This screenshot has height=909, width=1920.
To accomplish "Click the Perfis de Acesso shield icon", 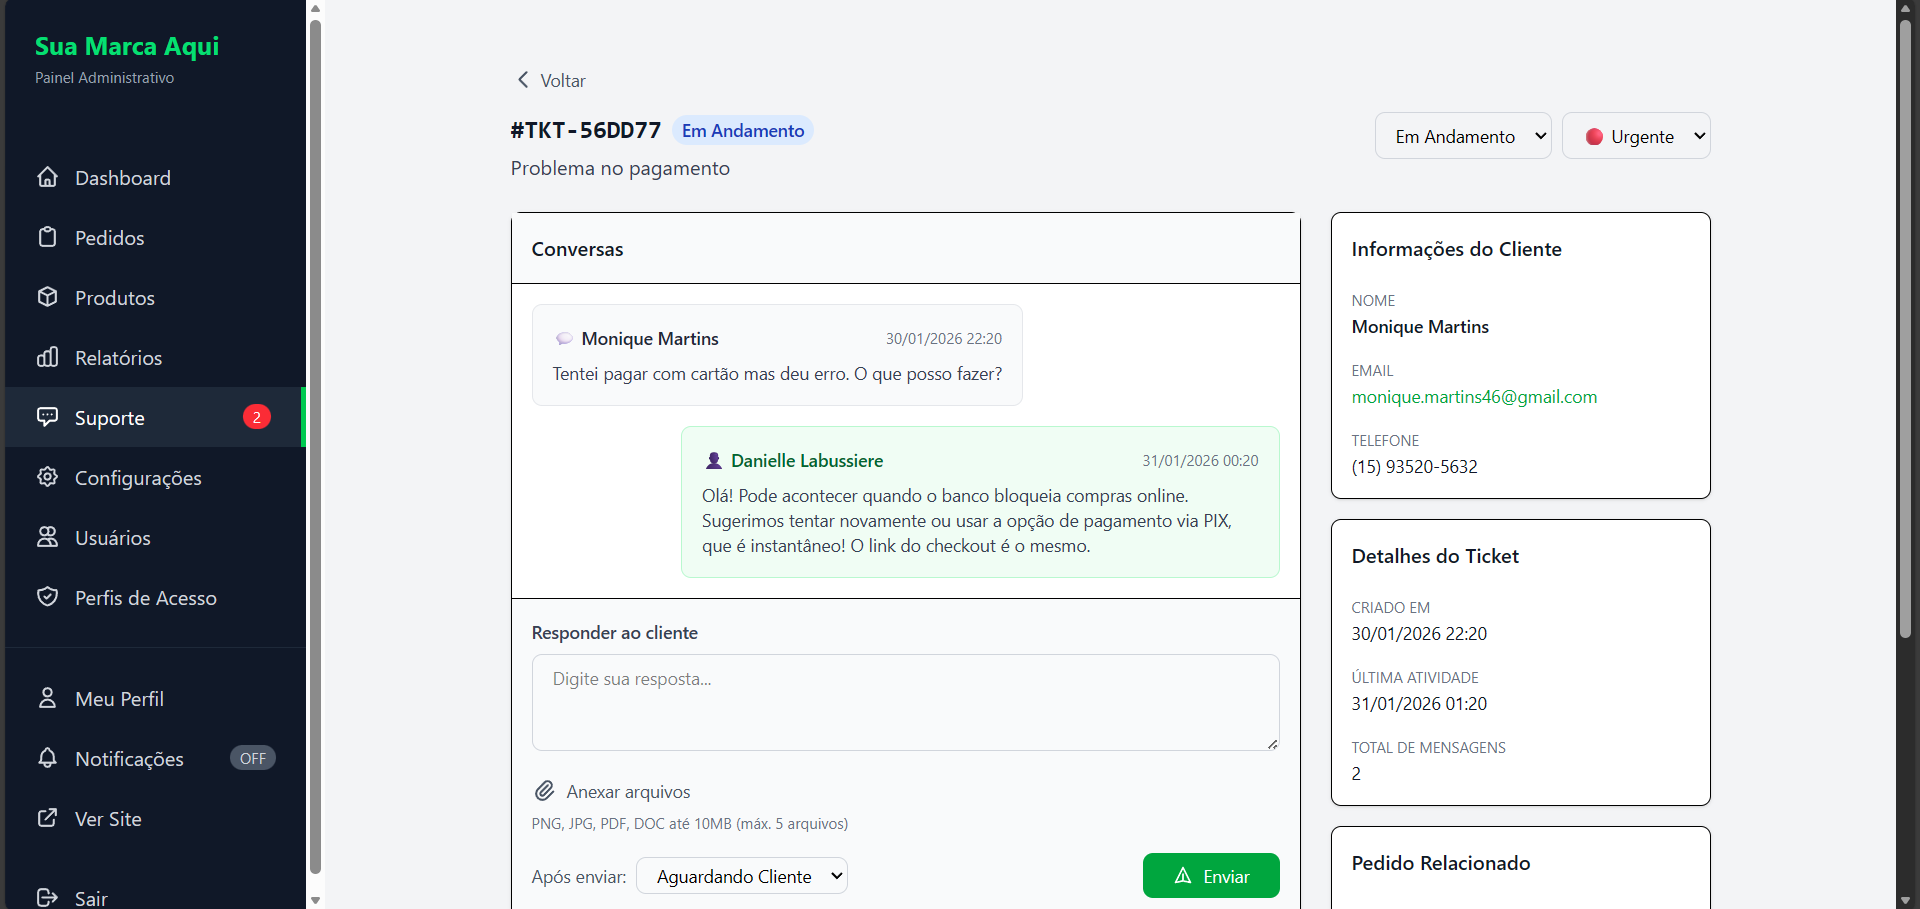I will pyautogui.click(x=47, y=598).
